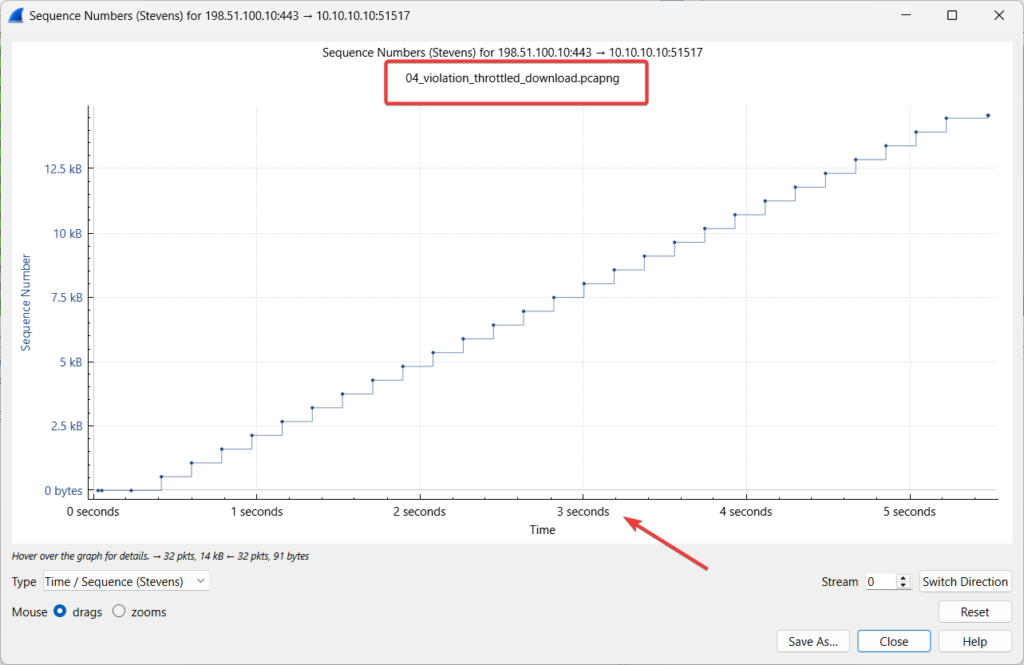Minimize the Sequence Numbers window

pyautogui.click(x=906, y=16)
